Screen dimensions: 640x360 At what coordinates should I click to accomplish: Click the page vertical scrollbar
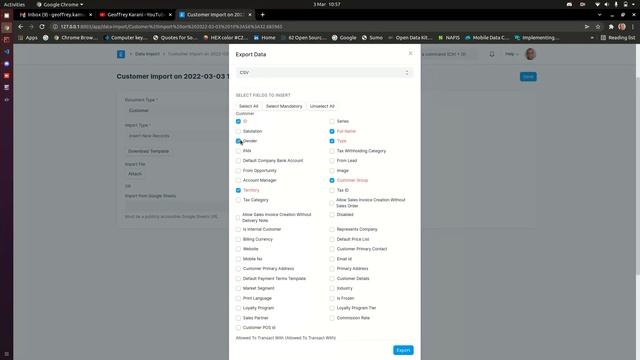[638, 176]
